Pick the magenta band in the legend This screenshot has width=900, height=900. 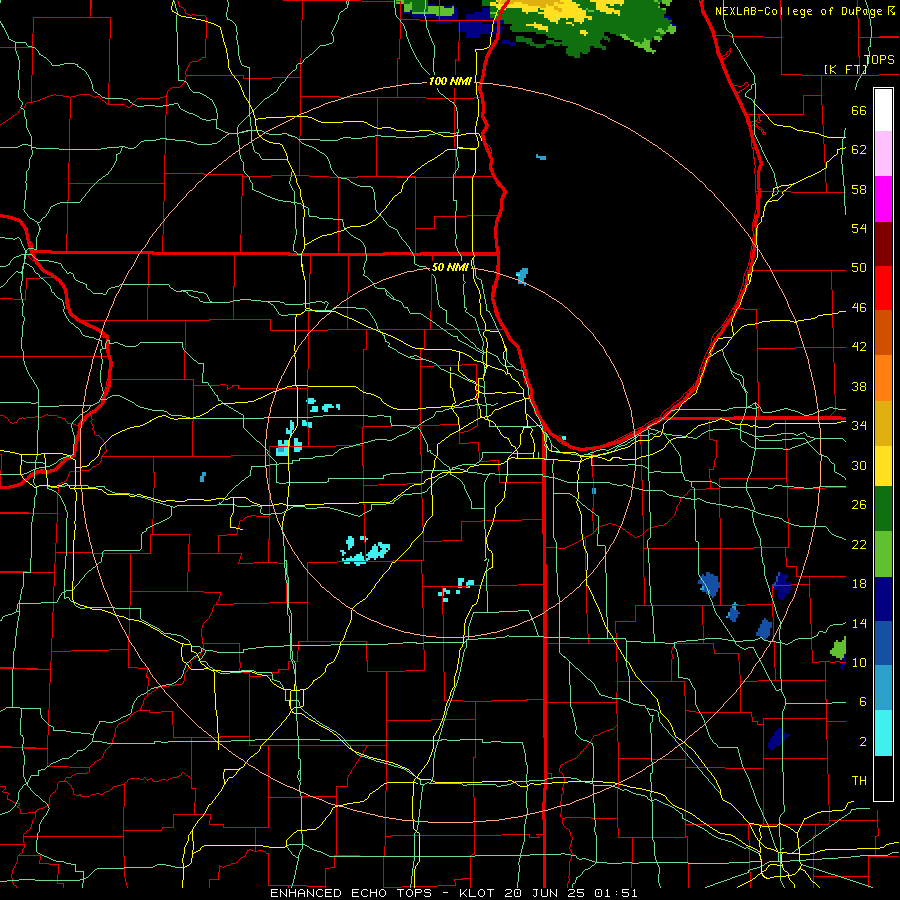883,199
